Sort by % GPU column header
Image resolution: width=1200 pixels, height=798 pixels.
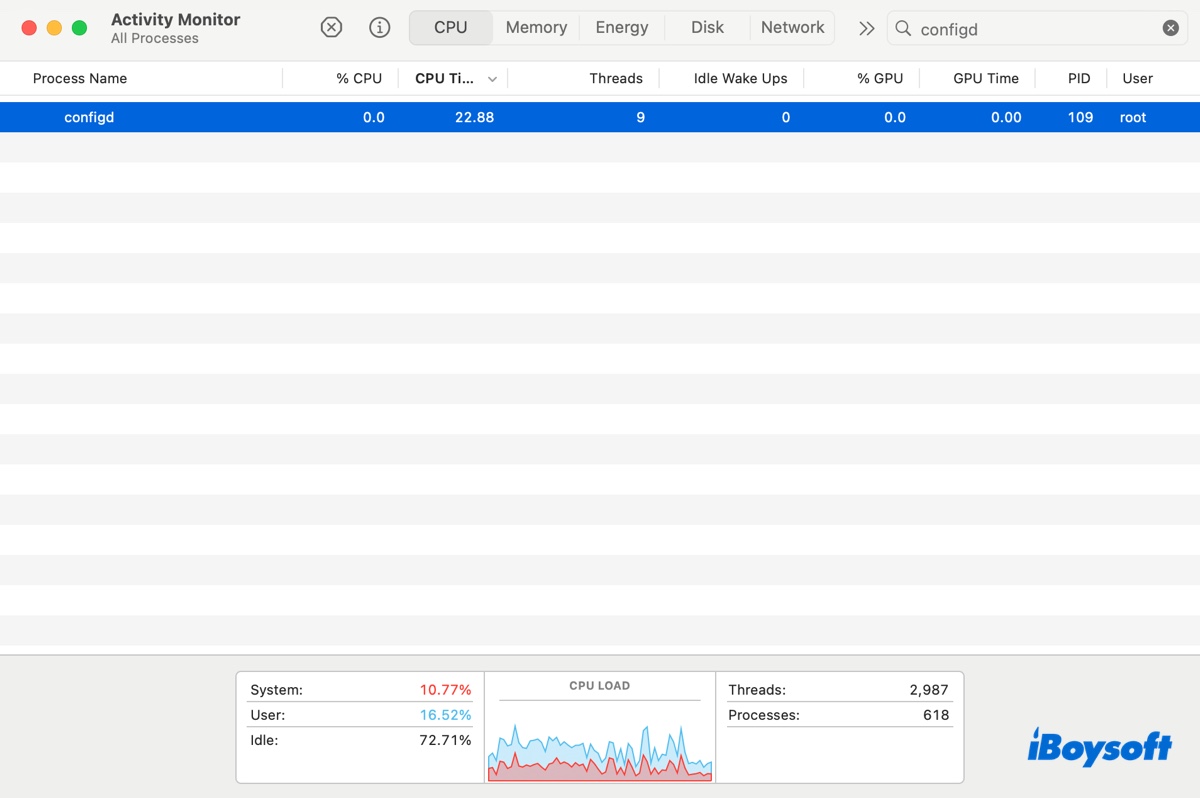880,78
